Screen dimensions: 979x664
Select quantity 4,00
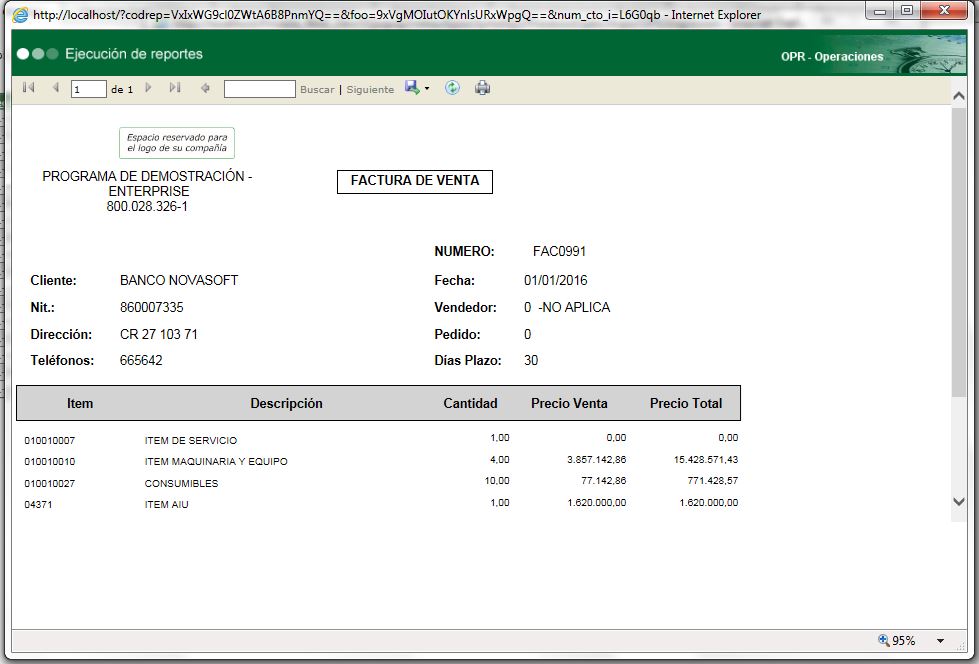tap(499, 460)
